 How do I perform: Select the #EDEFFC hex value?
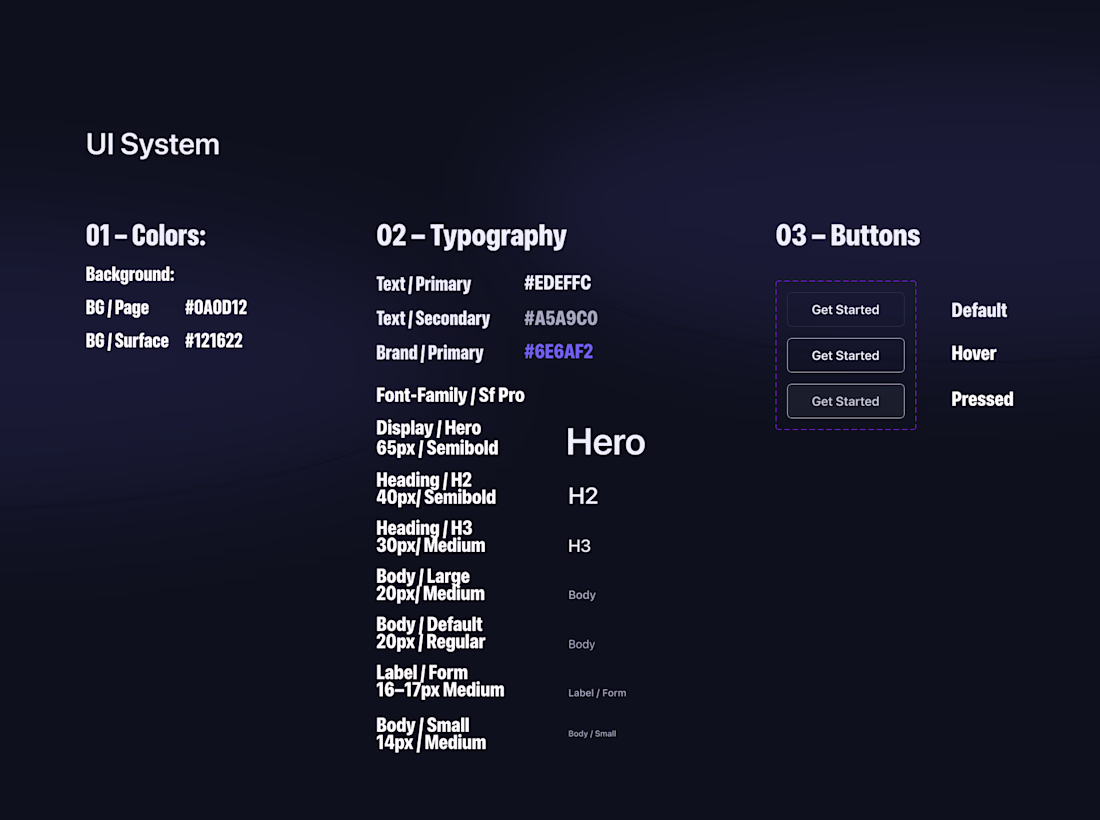pyautogui.click(x=558, y=283)
